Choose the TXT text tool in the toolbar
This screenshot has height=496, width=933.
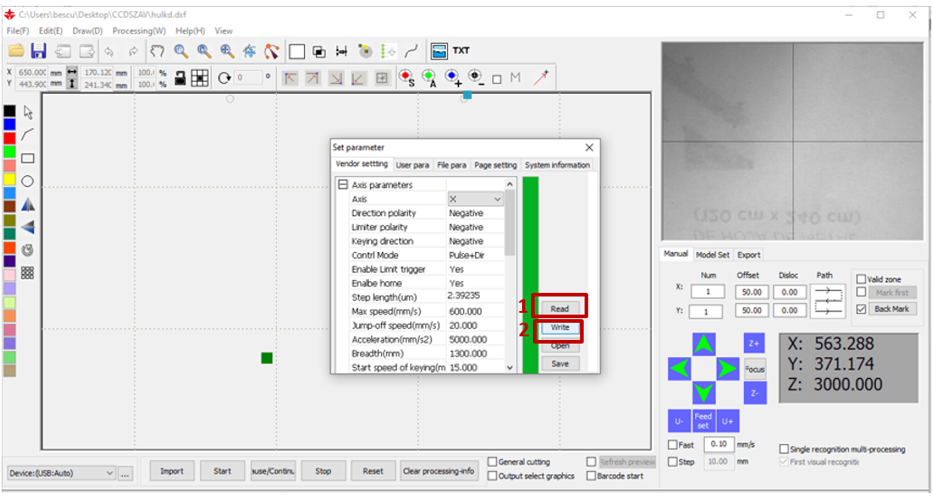(x=461, y=51)
